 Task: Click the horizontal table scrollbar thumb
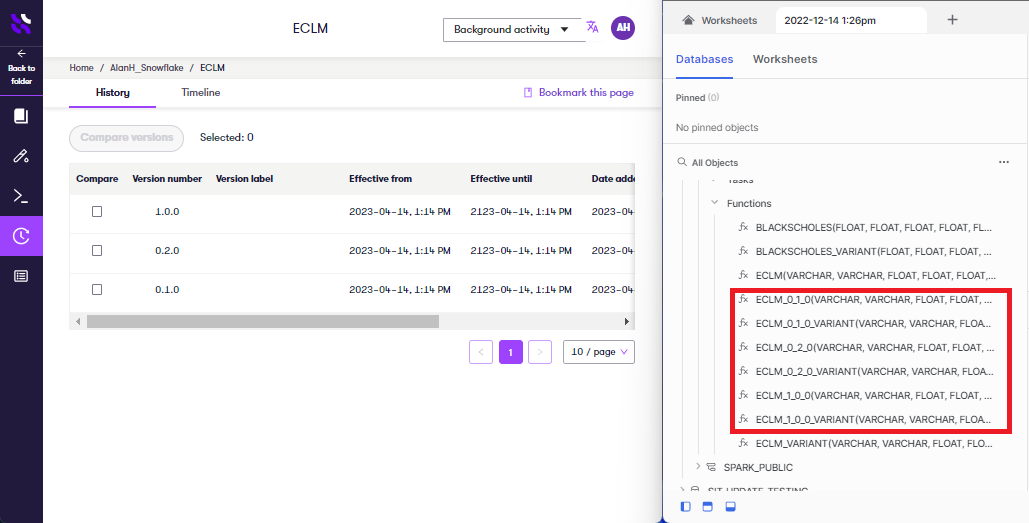[262, 322]
